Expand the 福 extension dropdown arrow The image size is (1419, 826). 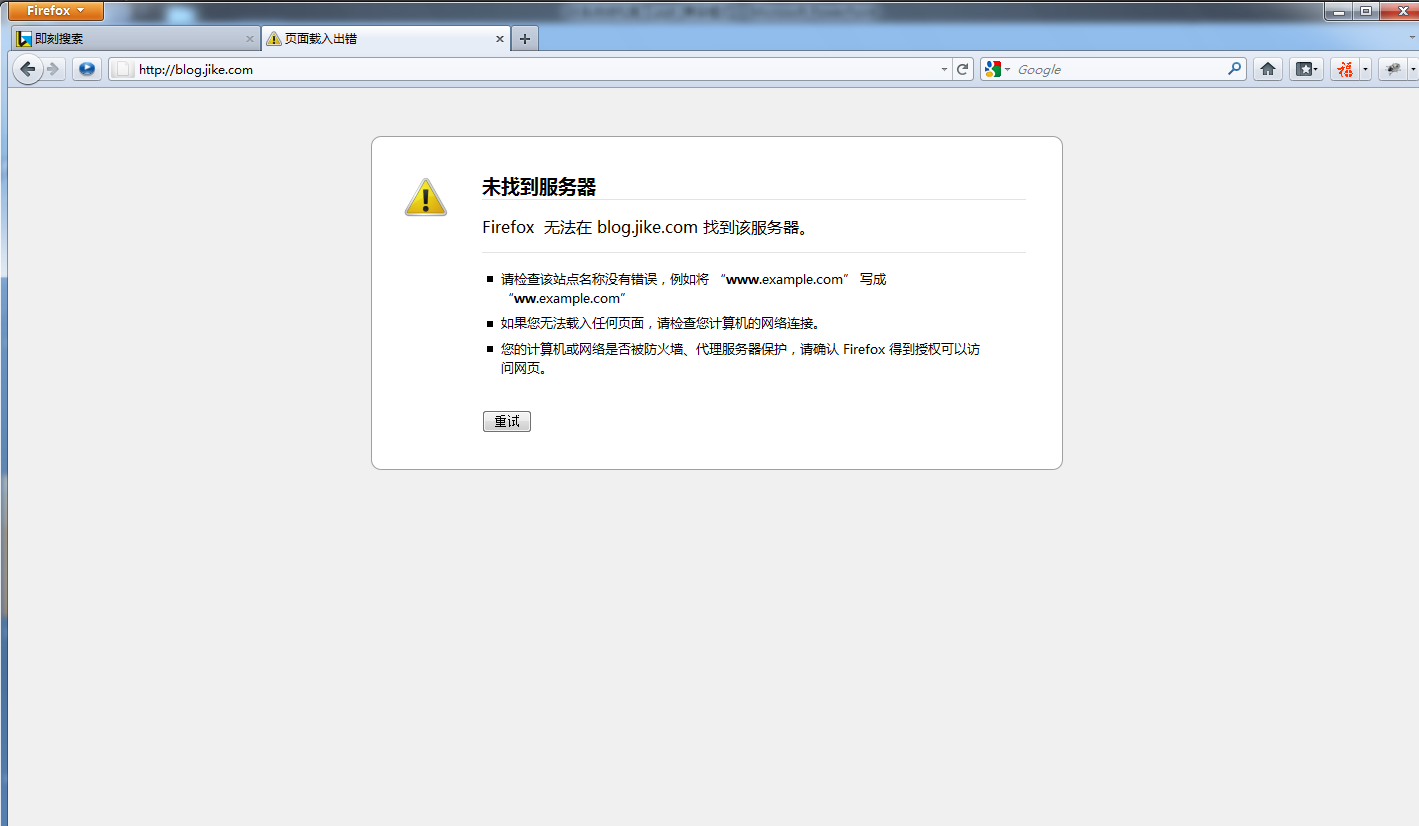point(1365,70)
